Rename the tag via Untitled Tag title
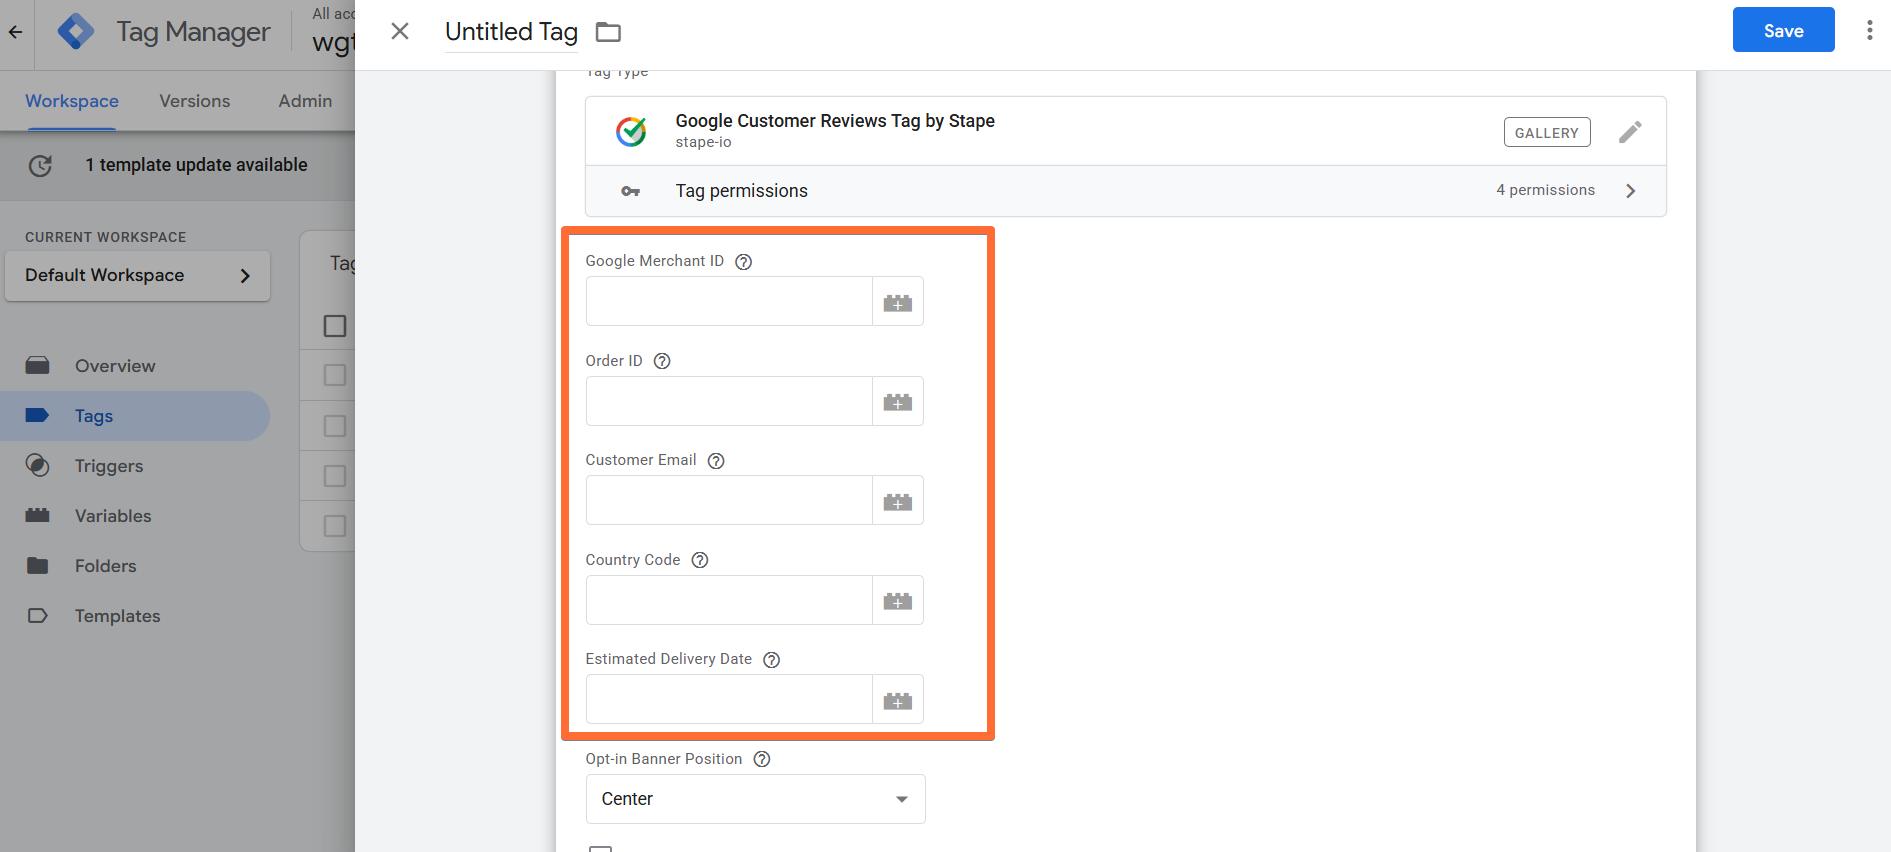 point(511,32)
